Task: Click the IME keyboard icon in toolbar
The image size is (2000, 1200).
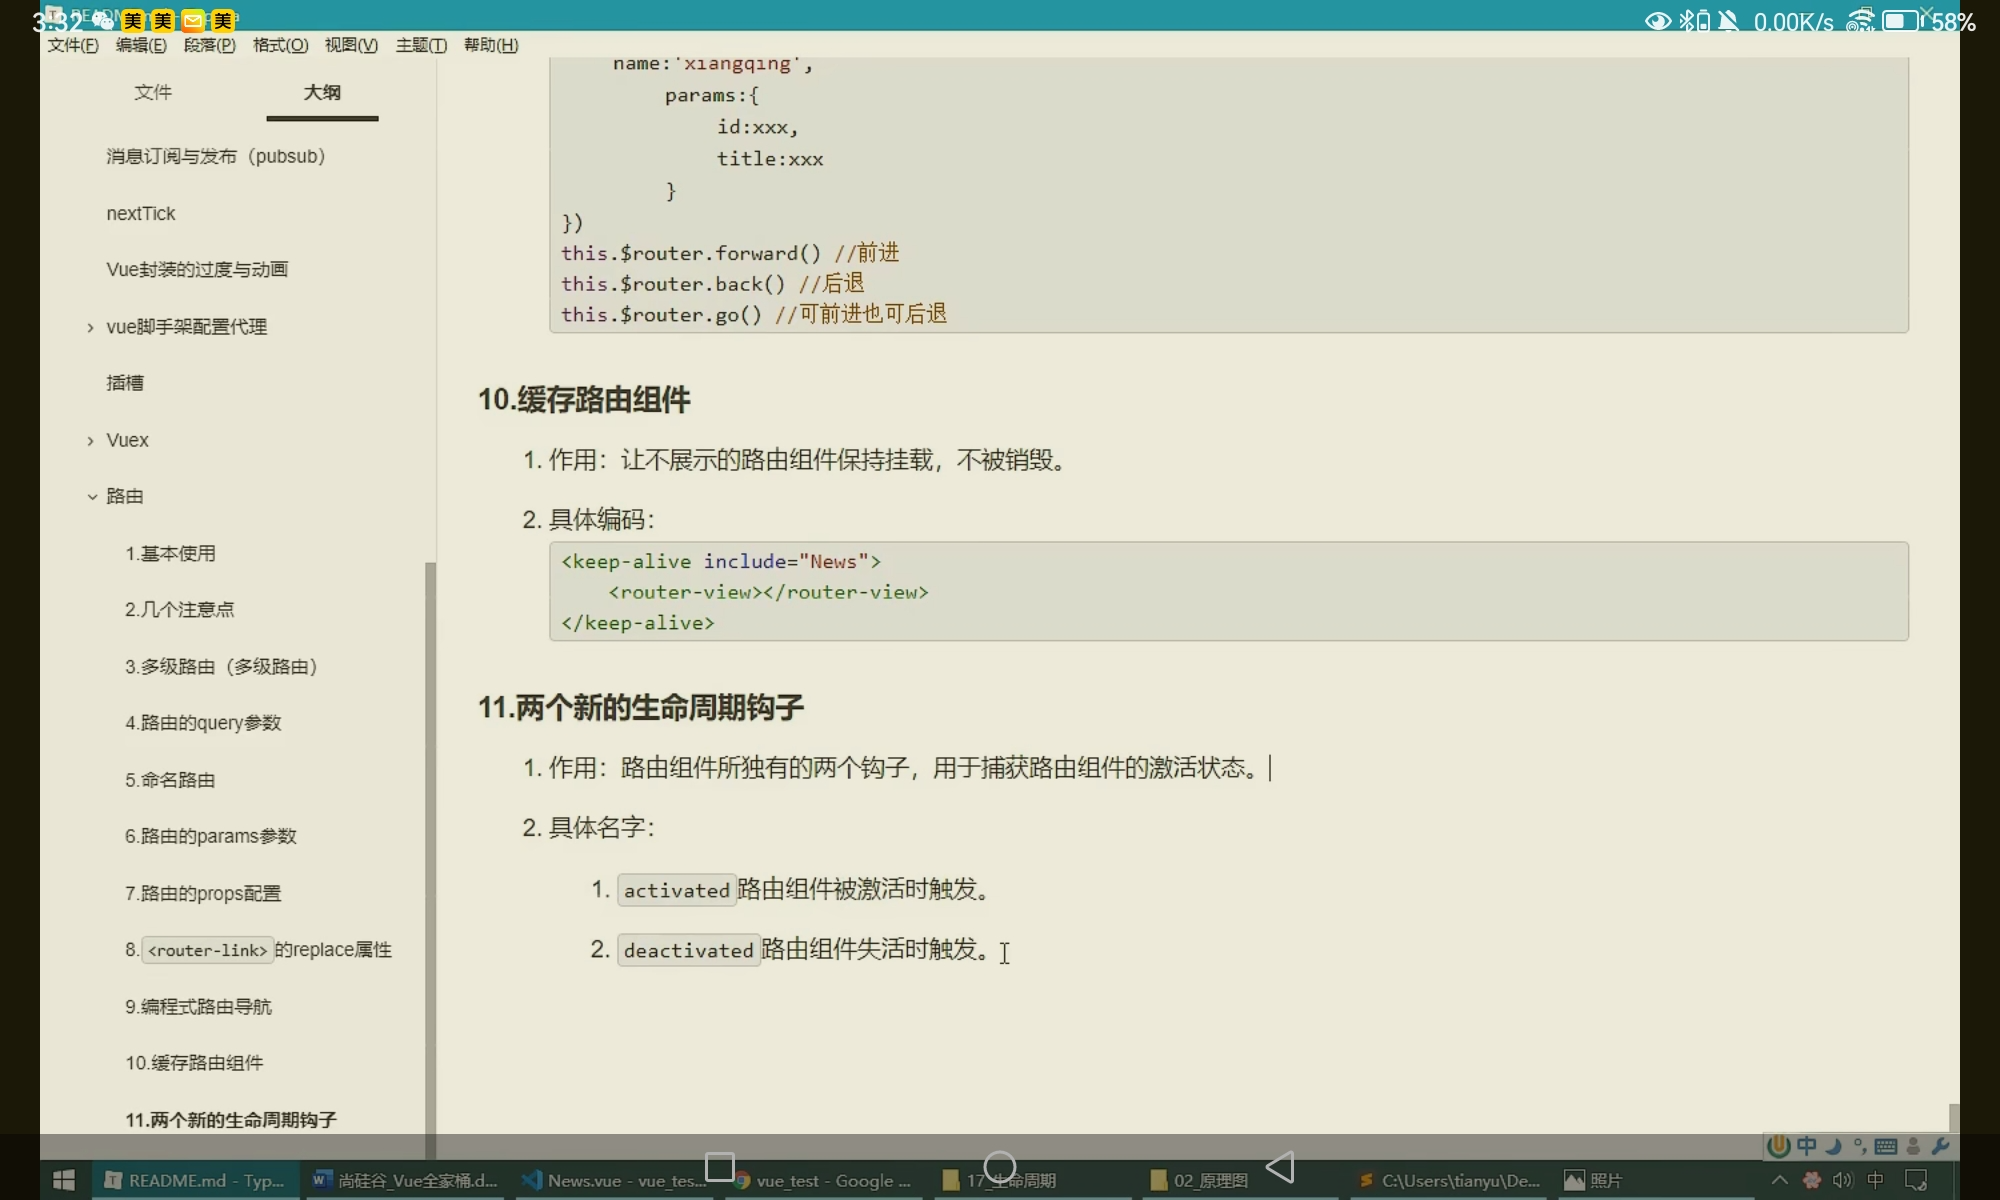Action: tap(1886, 1146)
